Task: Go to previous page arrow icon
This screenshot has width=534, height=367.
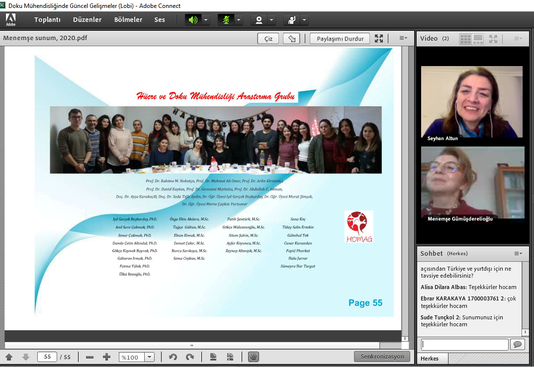Action: 9,357
